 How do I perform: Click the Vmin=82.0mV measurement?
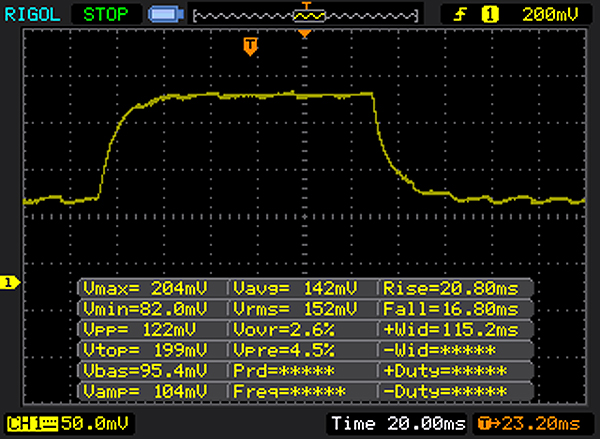click(x=145, y=309)
